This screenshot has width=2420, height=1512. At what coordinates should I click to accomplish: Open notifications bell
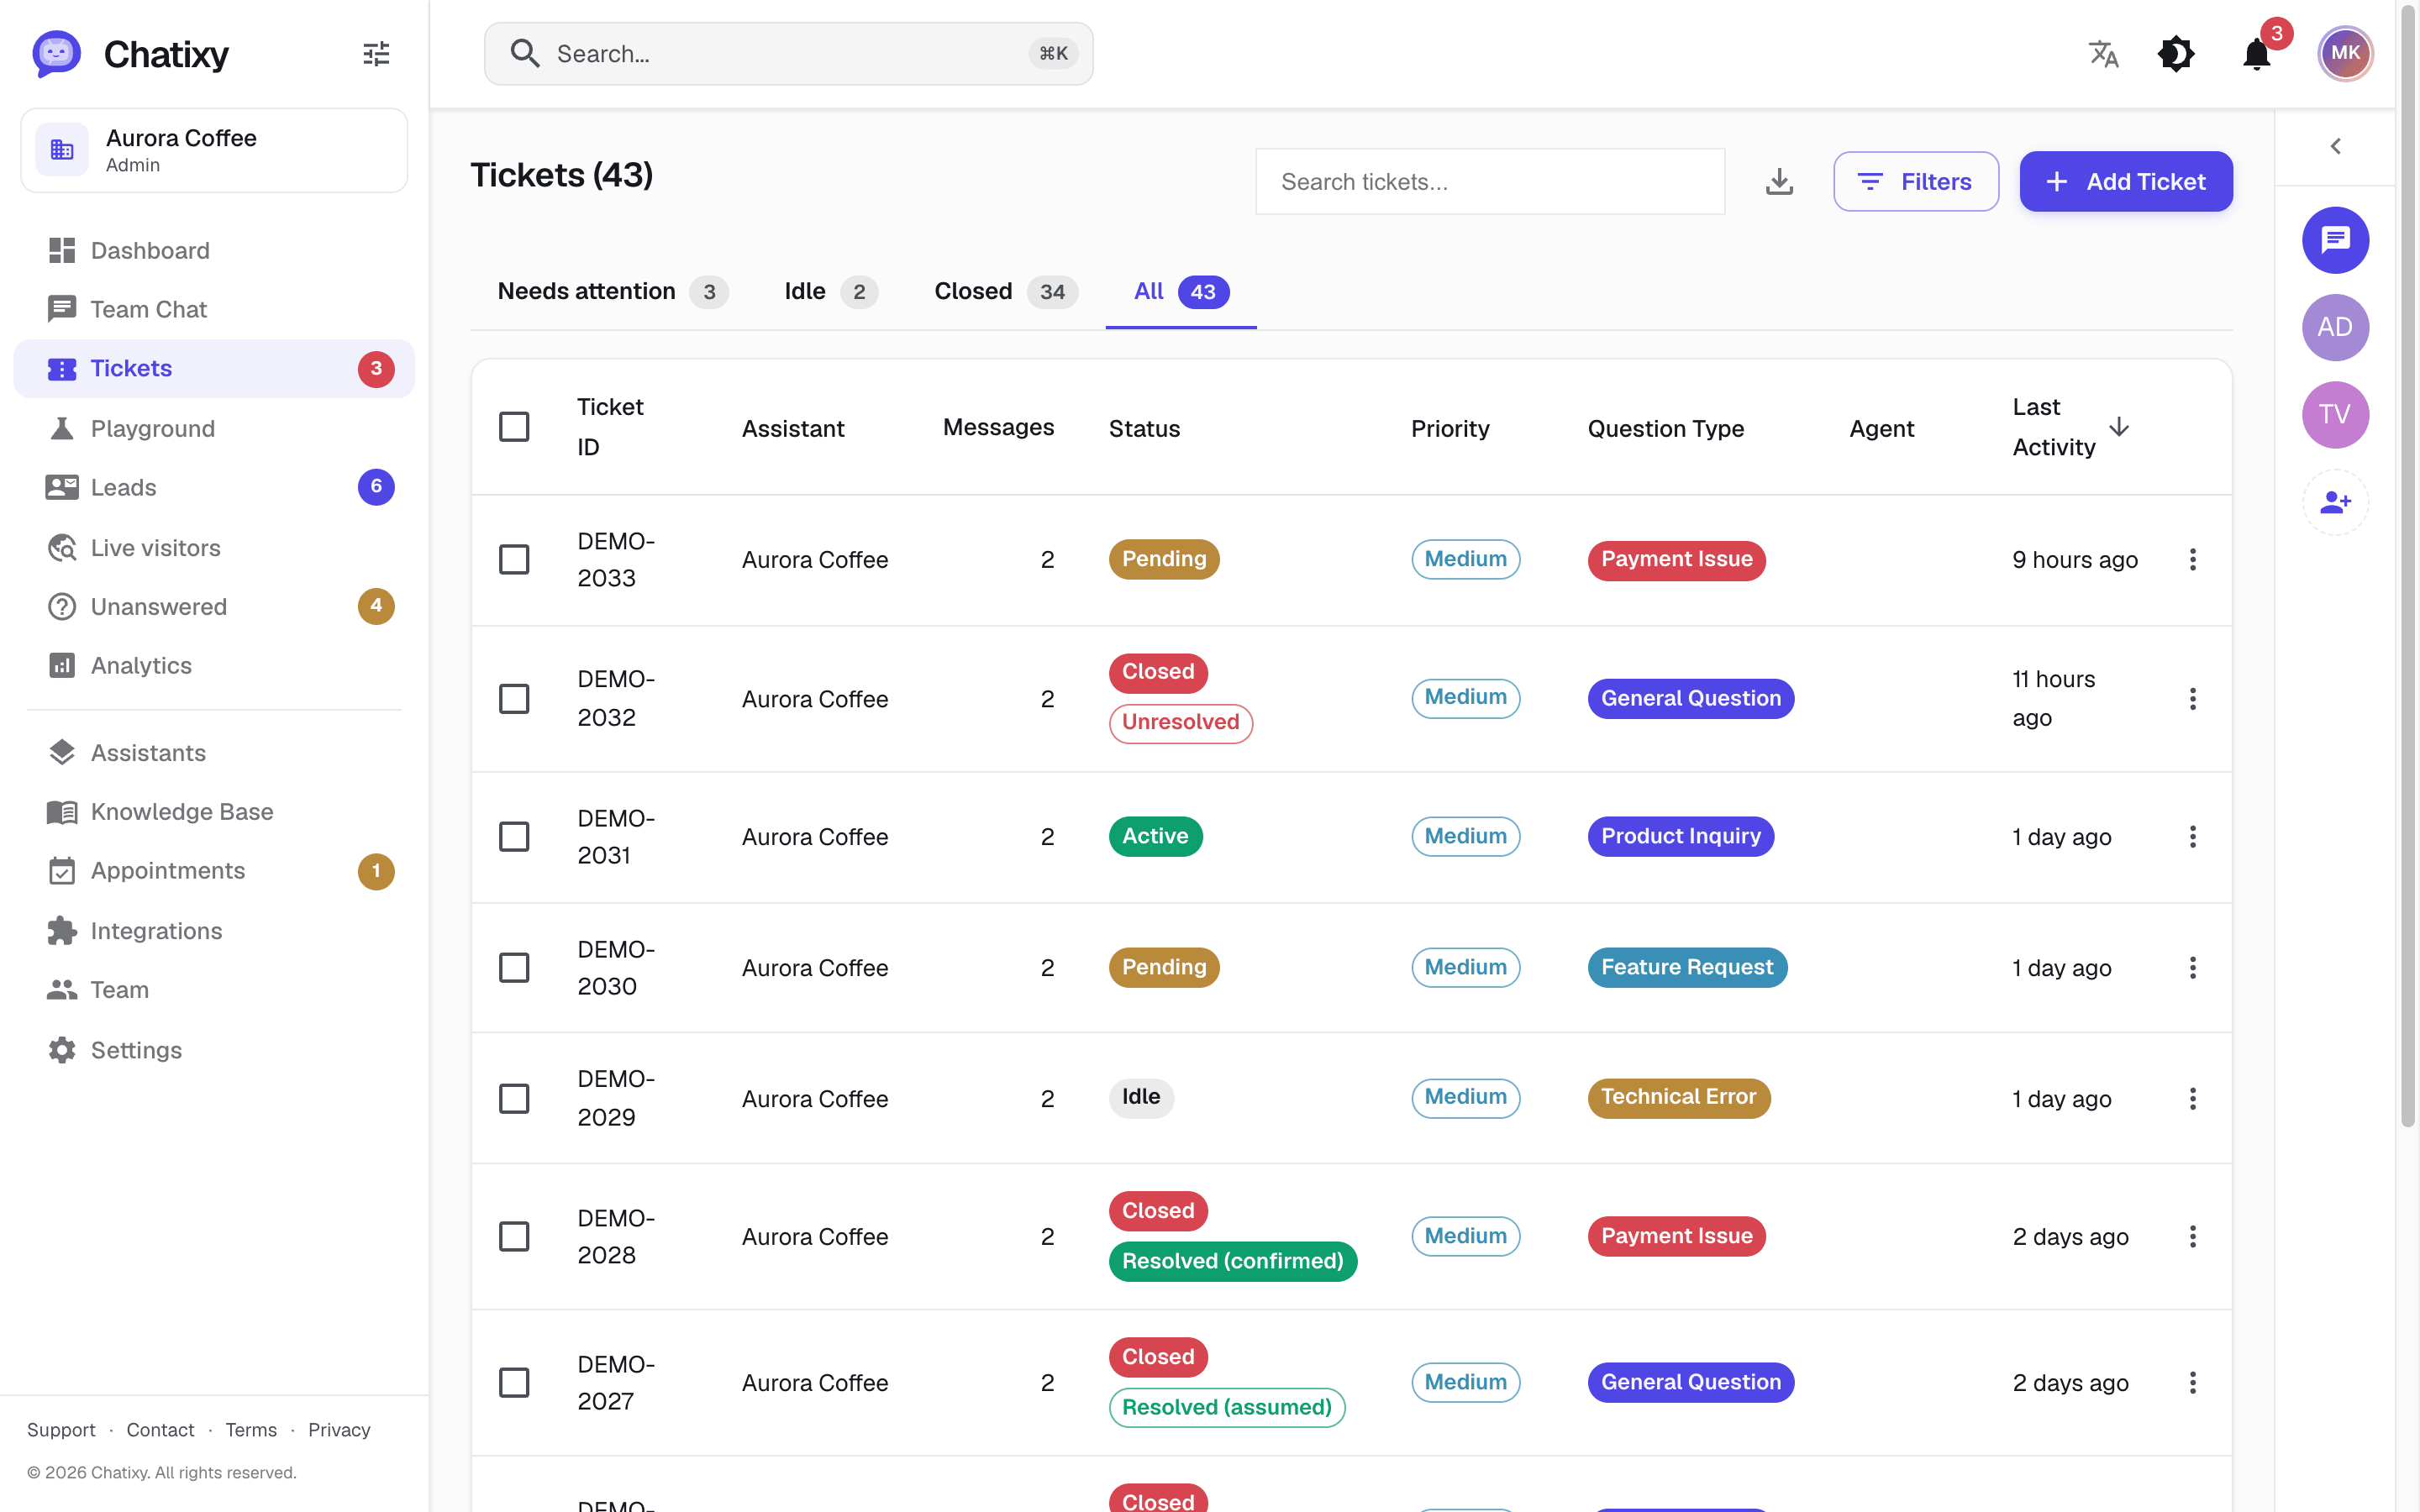tap(2256, 54)
